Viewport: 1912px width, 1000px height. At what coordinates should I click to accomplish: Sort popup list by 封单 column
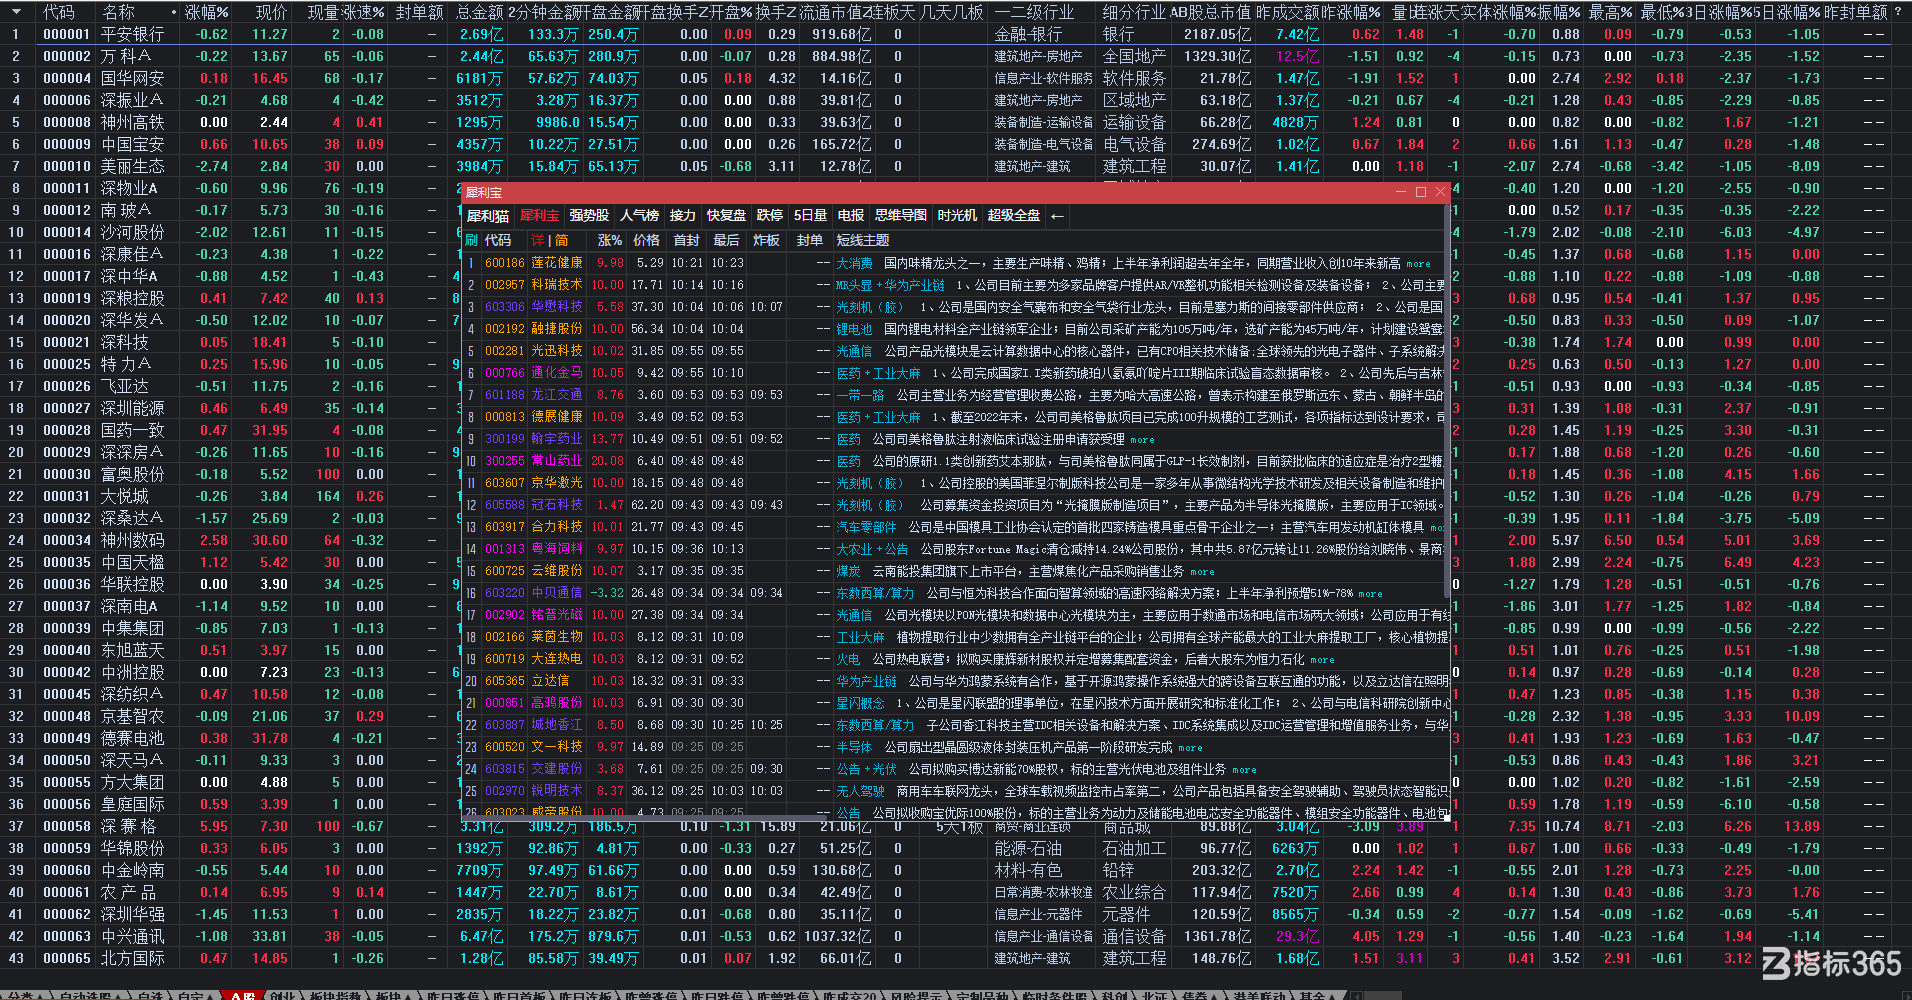810,241
